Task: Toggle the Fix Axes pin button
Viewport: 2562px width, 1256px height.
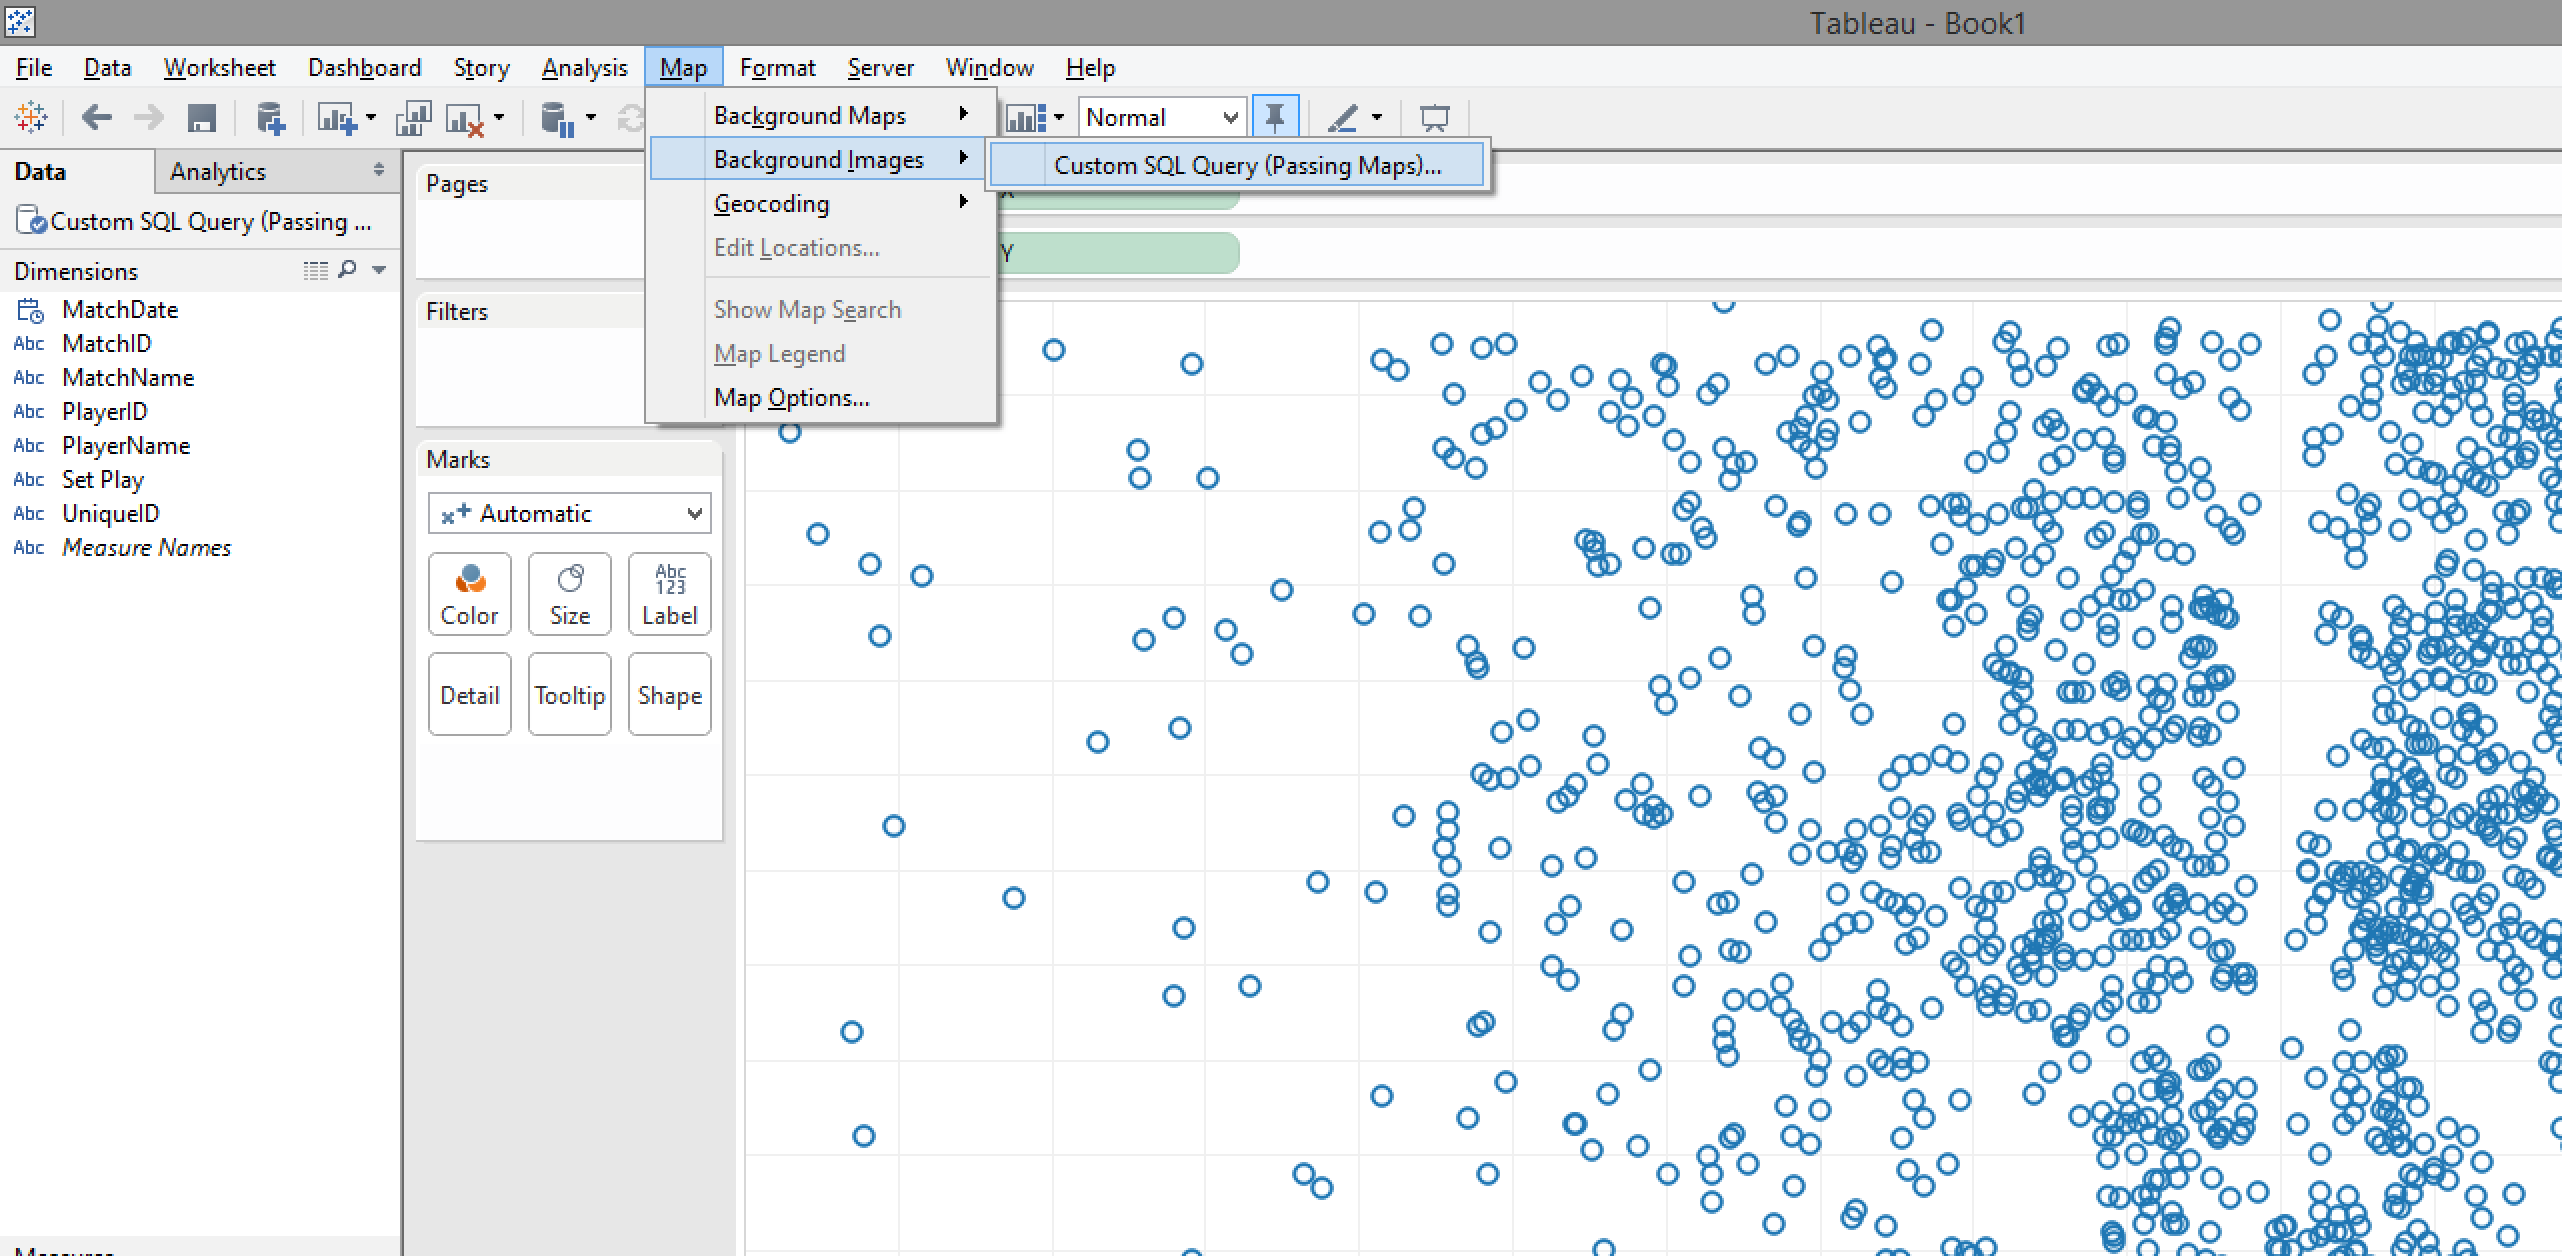Action: (x=1275, y=118)
